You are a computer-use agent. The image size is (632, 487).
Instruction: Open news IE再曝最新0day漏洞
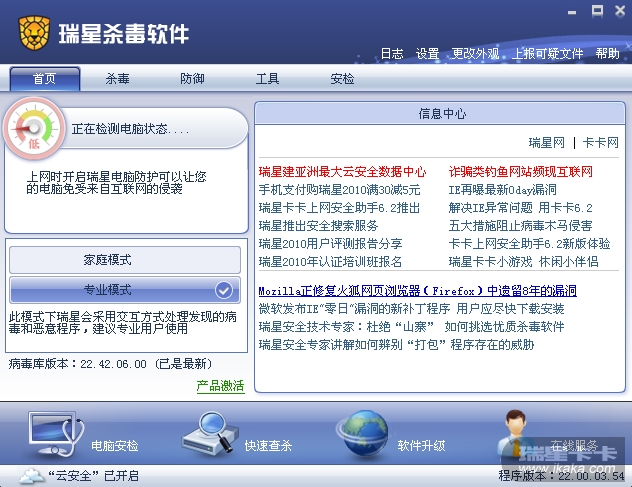[x=503, y=190]
